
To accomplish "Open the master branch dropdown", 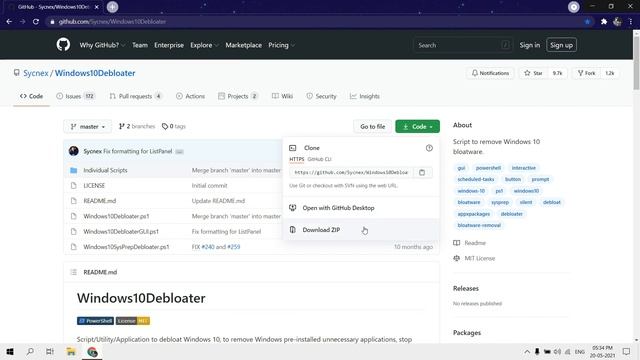I will point(88,127).
